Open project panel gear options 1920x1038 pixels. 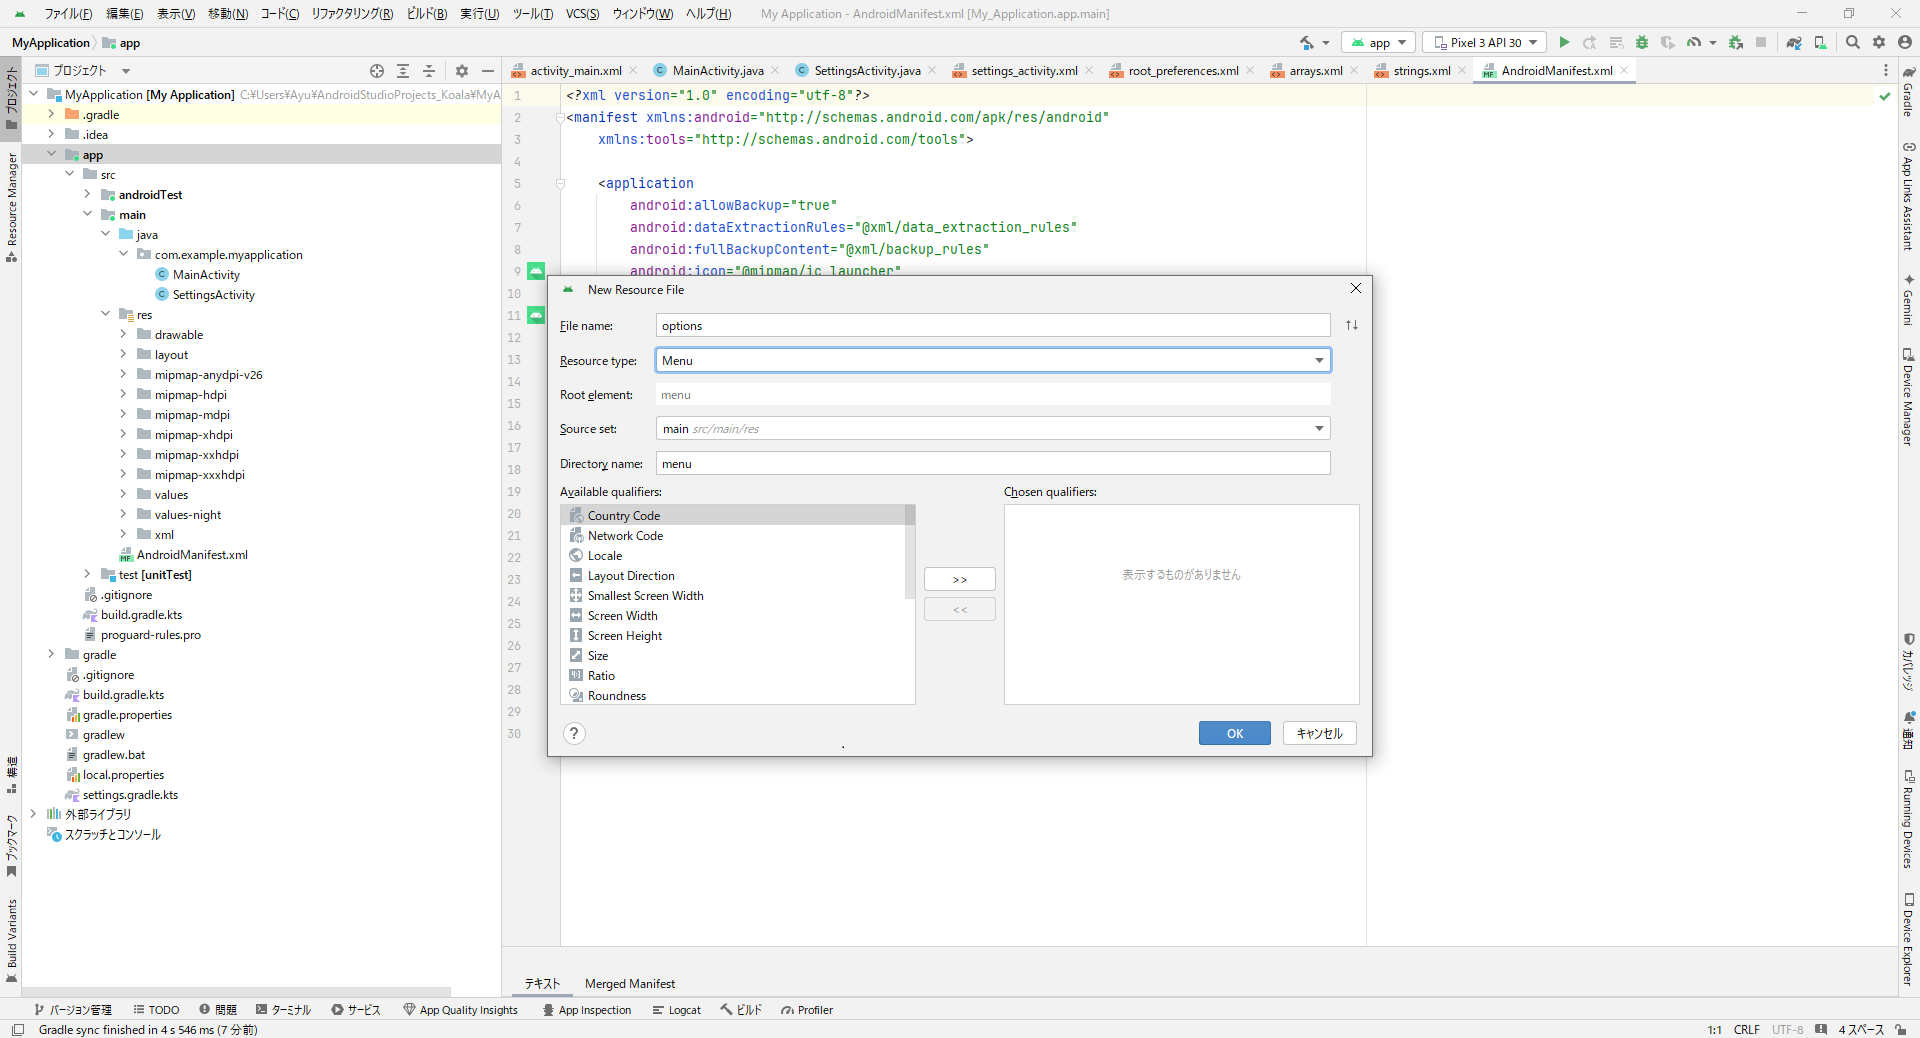pos(462,71)
